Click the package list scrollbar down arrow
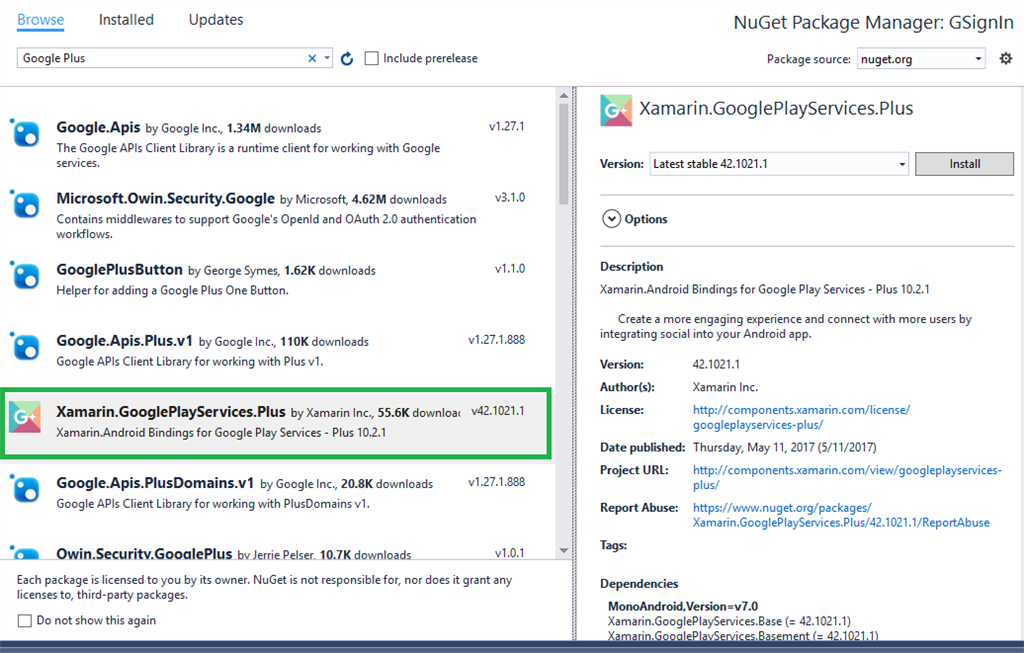The height and width of the screenshot is (653, 1024). [564, 550]
